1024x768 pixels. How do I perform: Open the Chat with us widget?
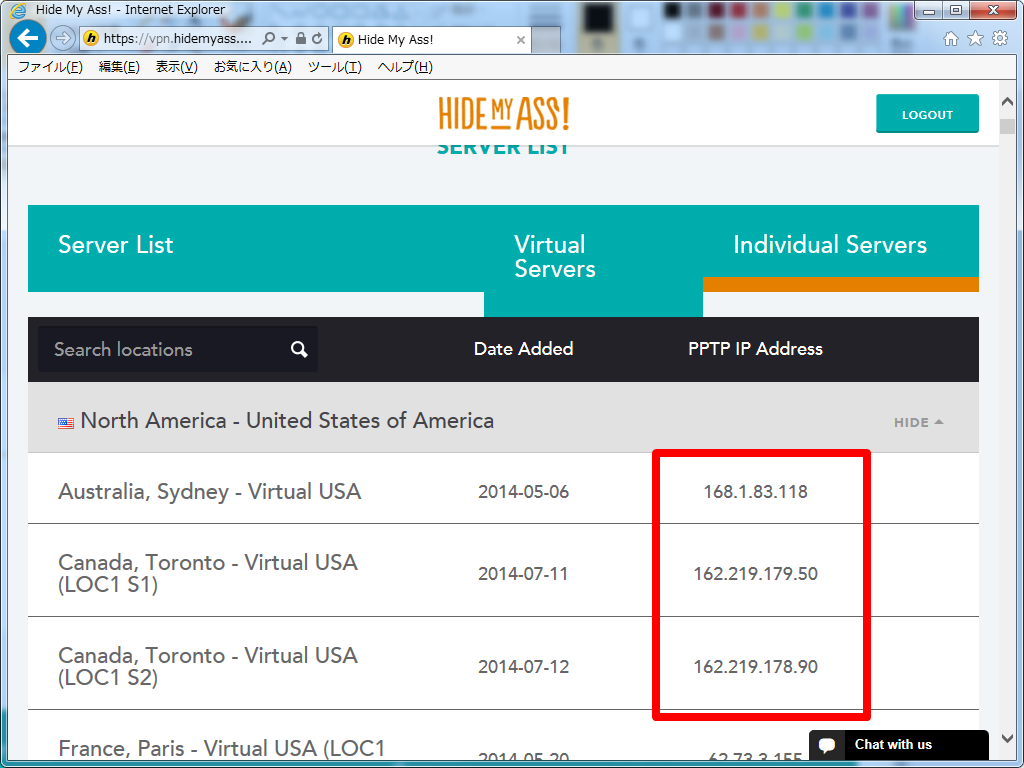click(899, 745)
